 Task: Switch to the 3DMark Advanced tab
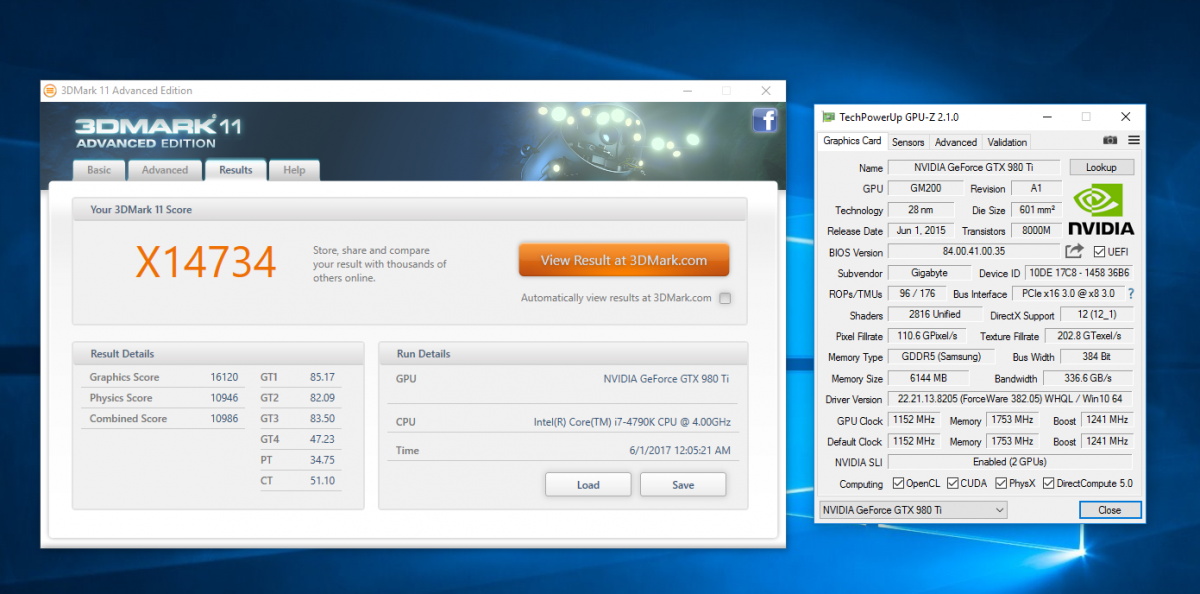pos(165,170)
